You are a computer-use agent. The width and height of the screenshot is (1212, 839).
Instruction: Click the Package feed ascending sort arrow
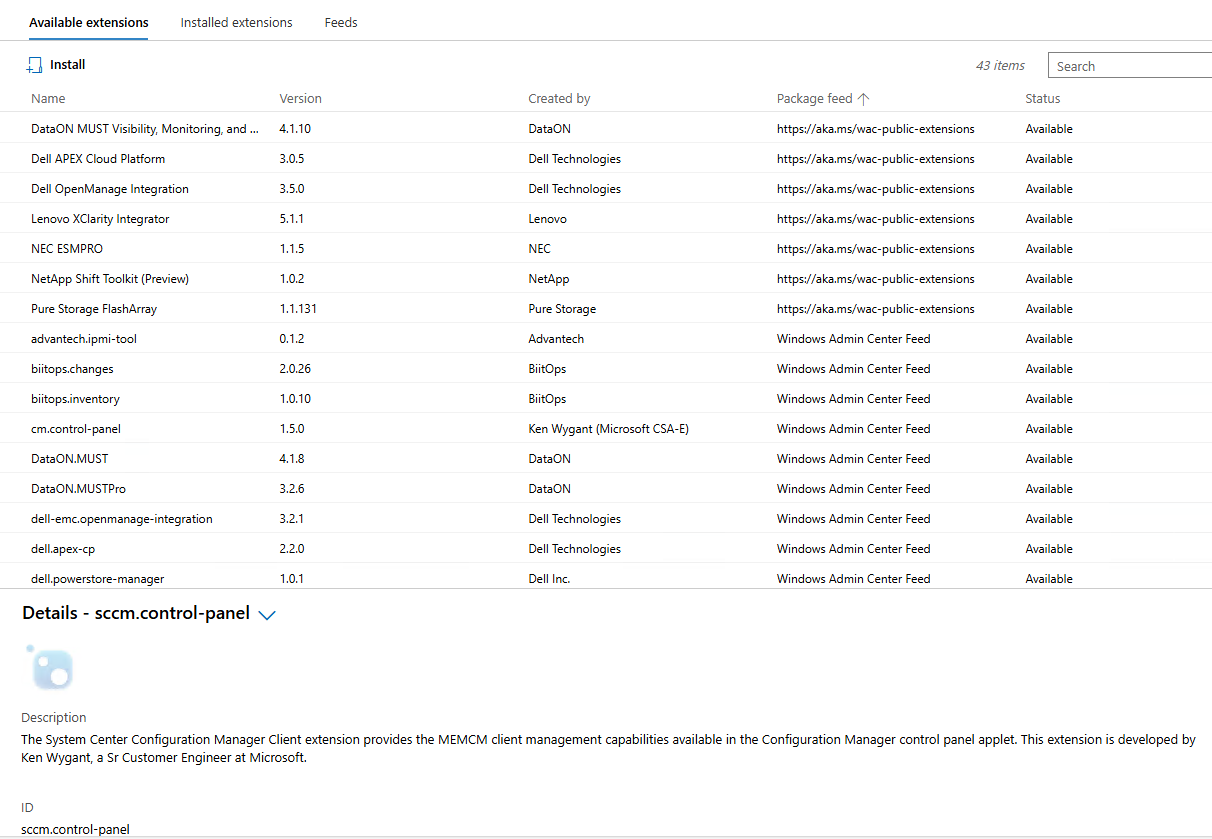point(864,99)
